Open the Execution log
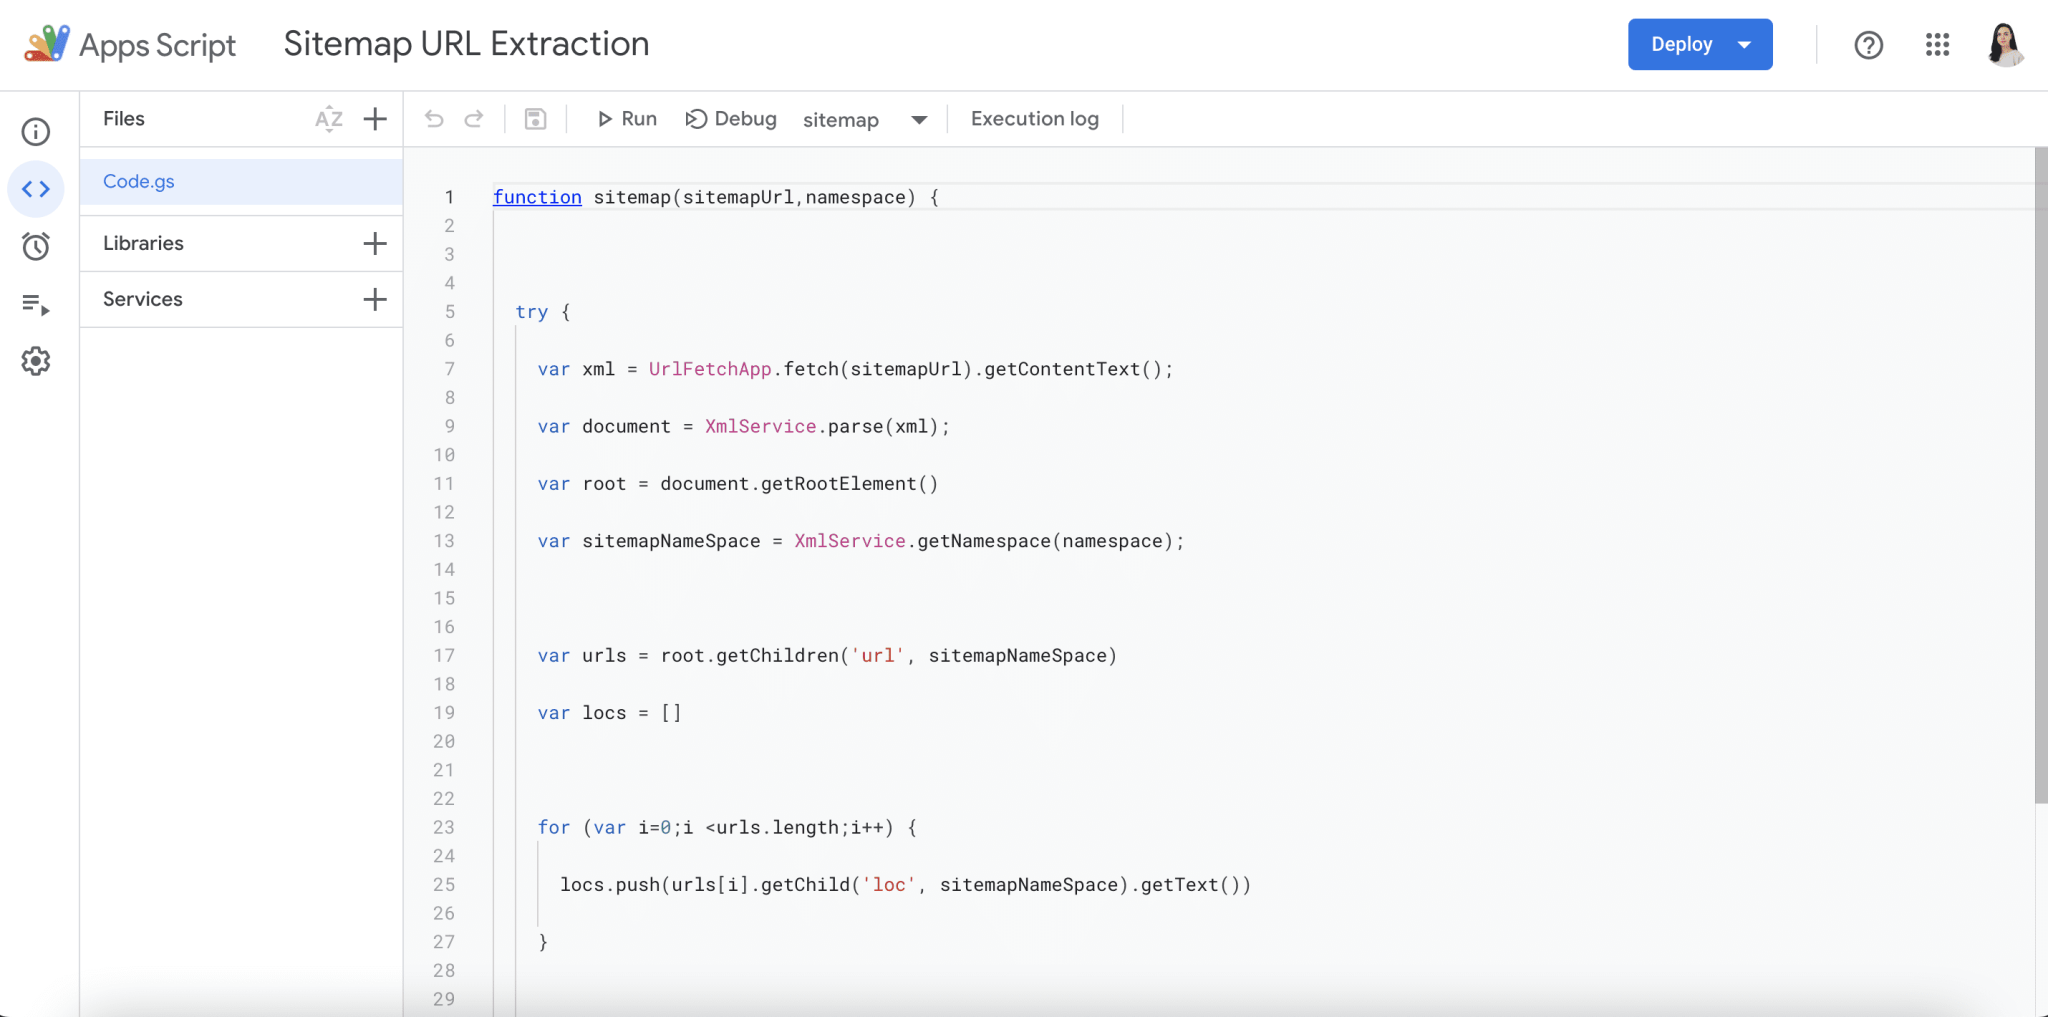2048x1017 pixels. click(1034, 119)
